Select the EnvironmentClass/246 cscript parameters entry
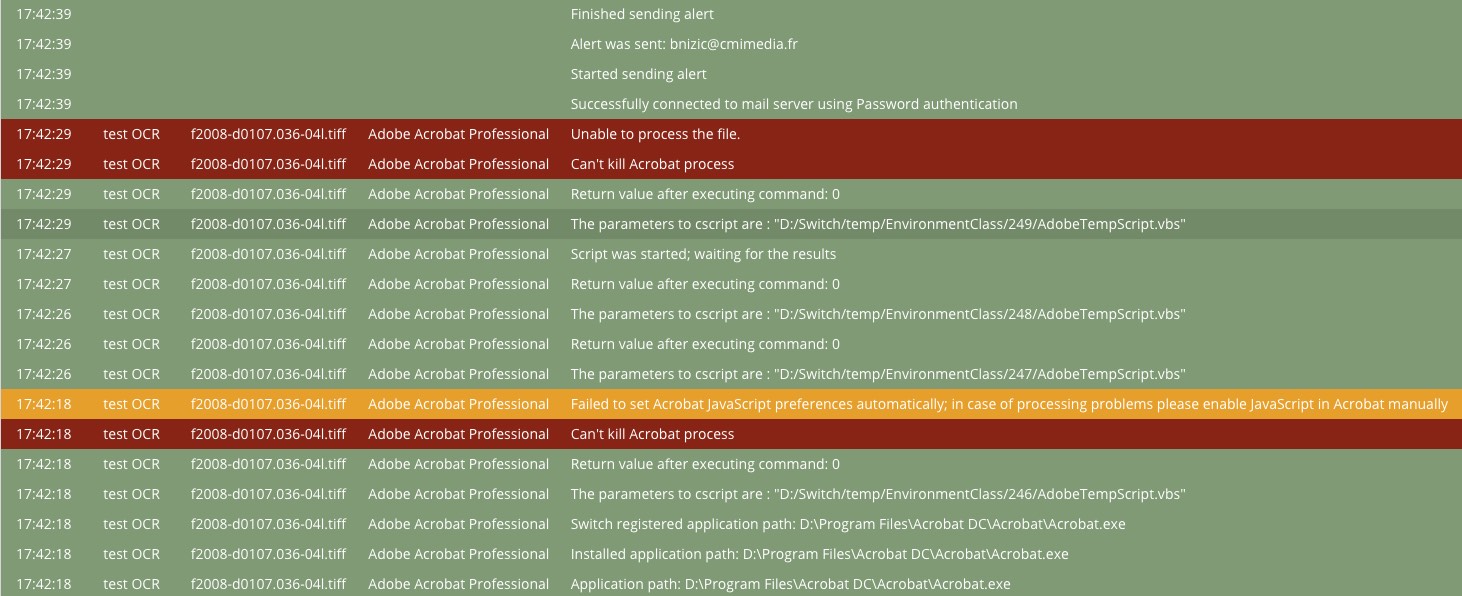The height and width of the screenshot is (596, 1462). click(877, 494)
